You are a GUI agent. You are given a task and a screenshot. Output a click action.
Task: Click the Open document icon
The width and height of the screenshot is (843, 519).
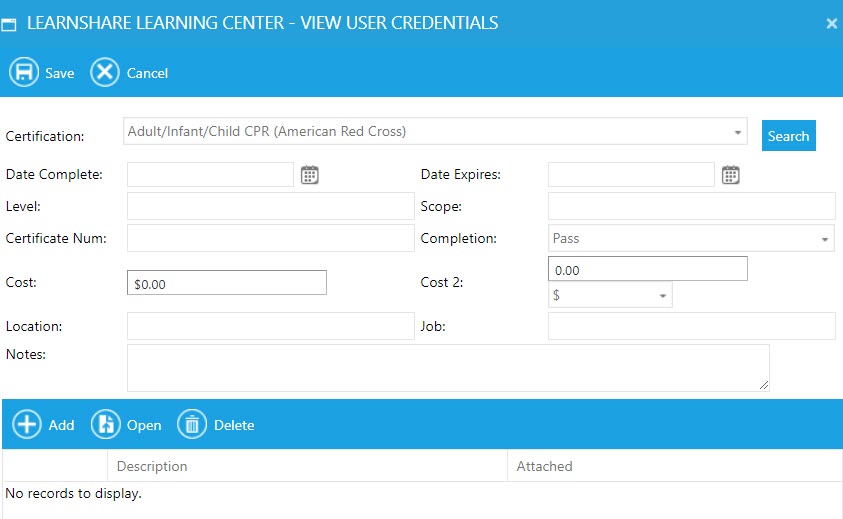coord(106,424)
